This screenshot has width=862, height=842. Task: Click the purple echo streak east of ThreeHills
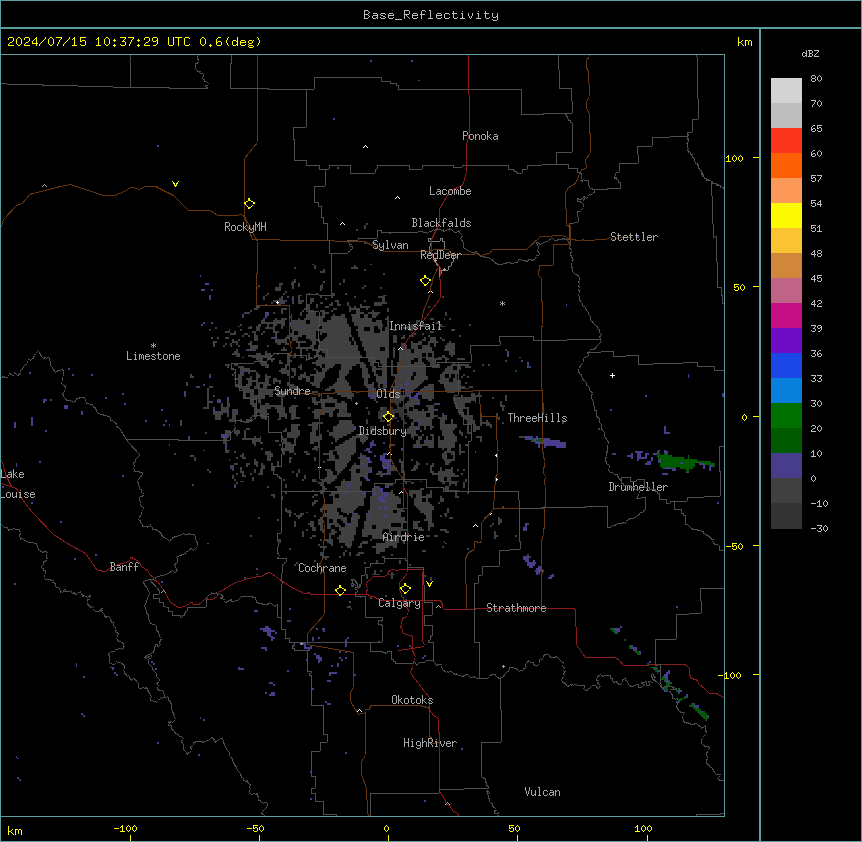coord(543,441)
